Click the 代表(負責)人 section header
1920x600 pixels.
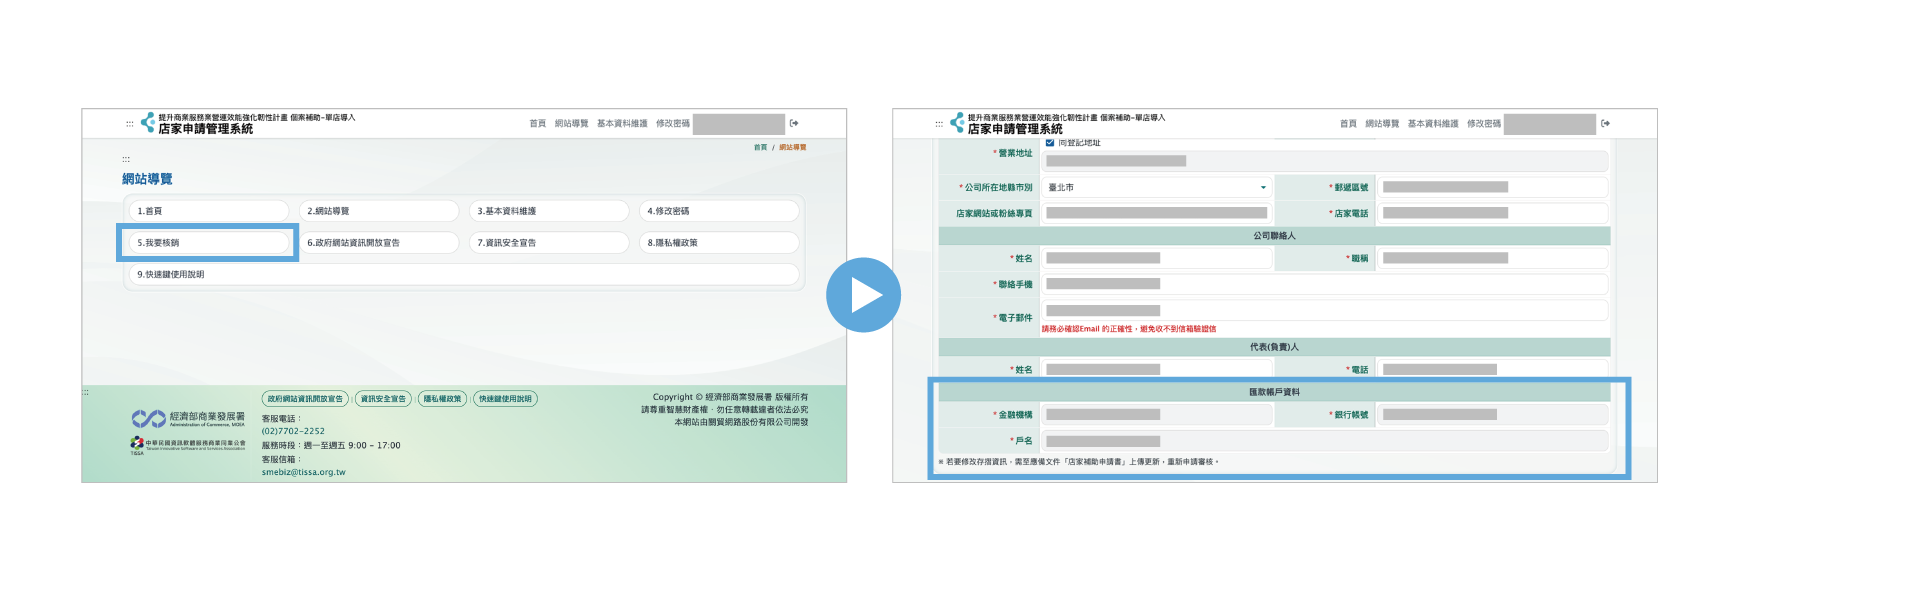pyautogui.click(x=1274, y=347)
